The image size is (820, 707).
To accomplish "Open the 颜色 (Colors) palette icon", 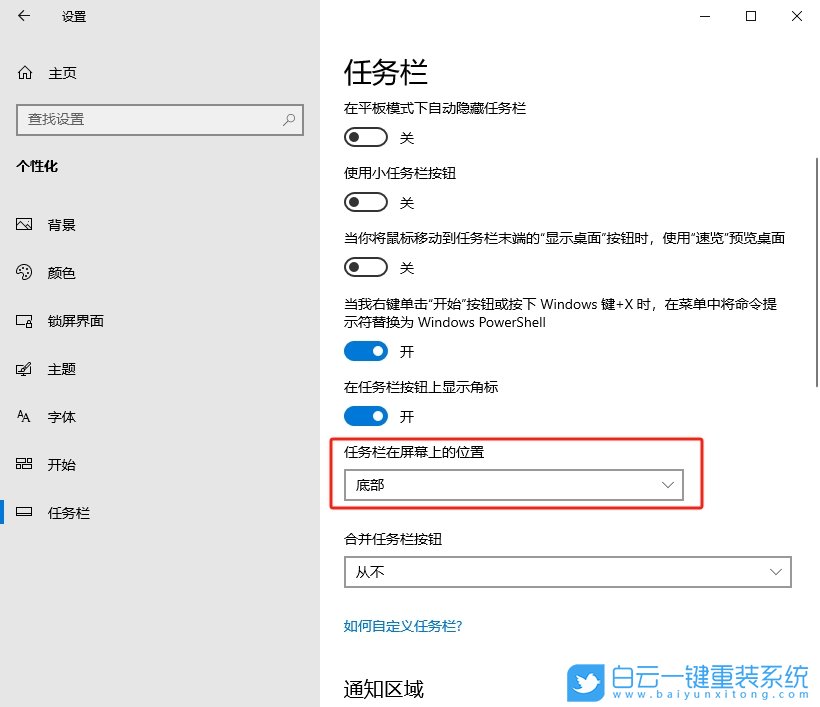I will click(x=25, y=272).
